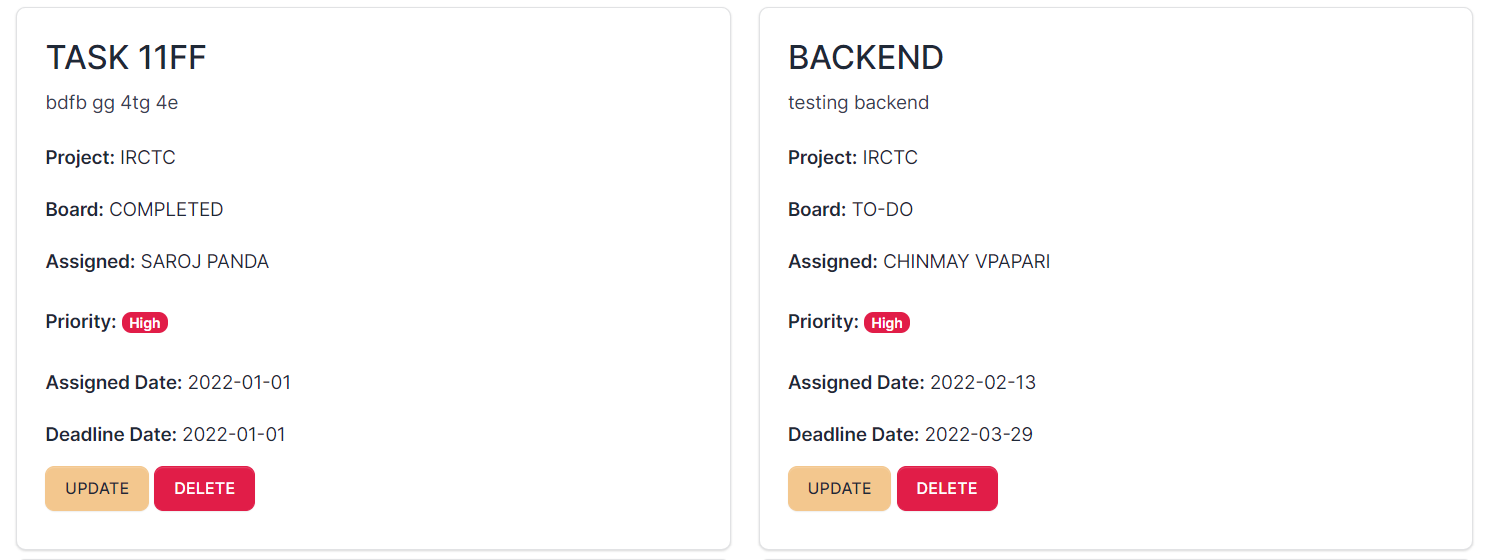This screenshot has height=560, width=1493.
Task: Select the BACKEND card title
Action: [866, 58]
